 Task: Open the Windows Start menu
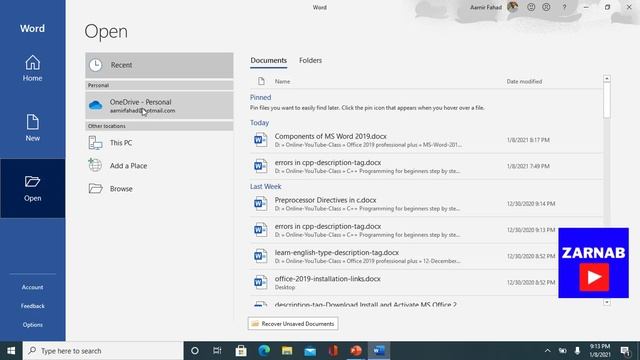tap(11, 351)
